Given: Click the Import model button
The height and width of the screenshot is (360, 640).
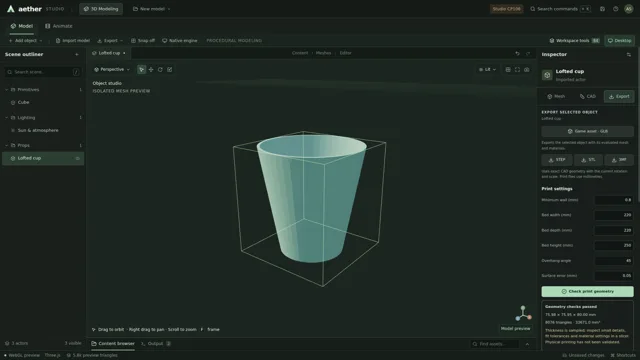Looking at the screenshot, I should pos(73,40).
